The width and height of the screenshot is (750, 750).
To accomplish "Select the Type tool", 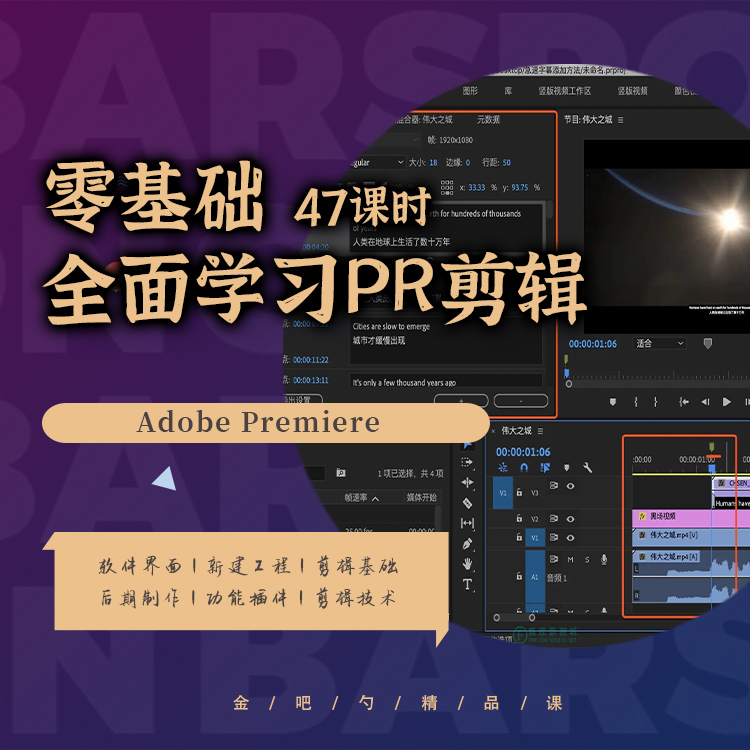I will click(467, 584).
